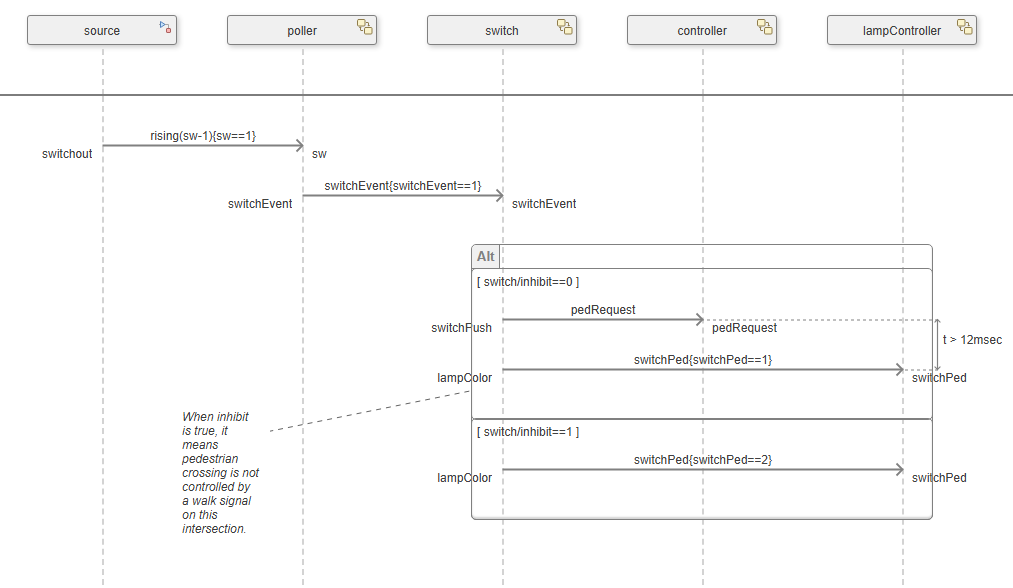Click the component icon on the switch header

[565, 28]
